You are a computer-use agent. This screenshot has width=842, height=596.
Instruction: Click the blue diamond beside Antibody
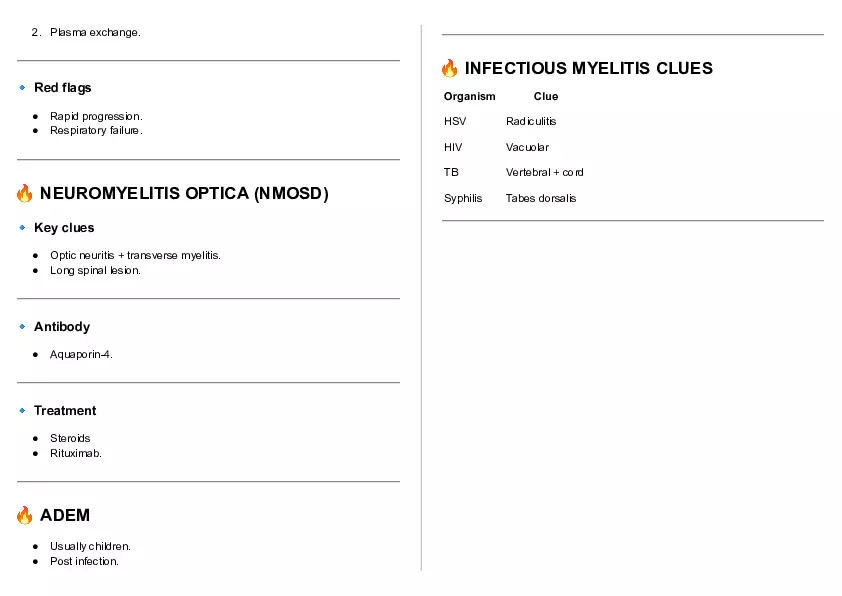coord(22,327)
